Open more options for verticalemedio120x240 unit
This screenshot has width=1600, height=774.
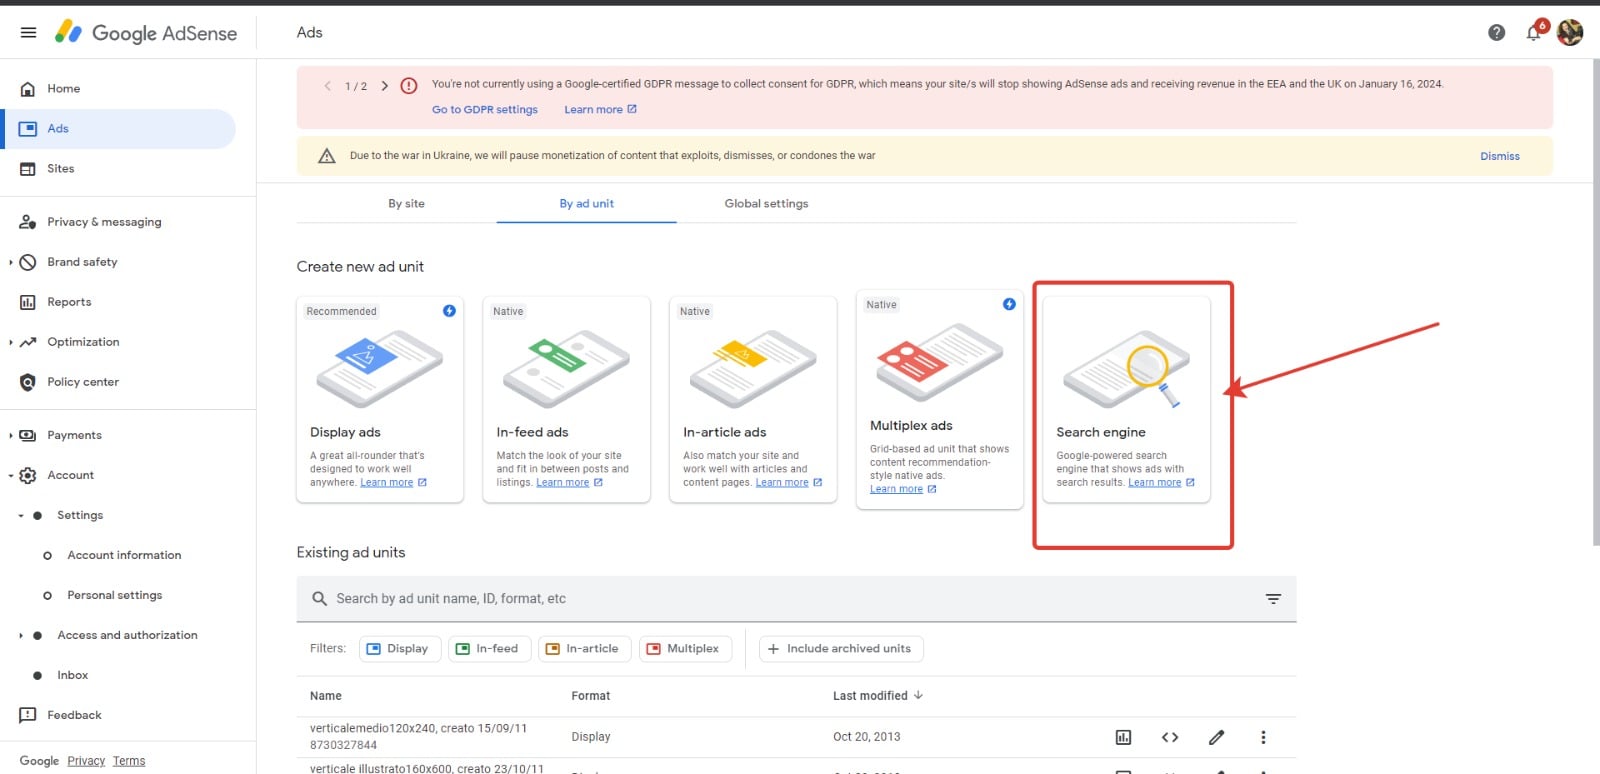point(1263,738)
